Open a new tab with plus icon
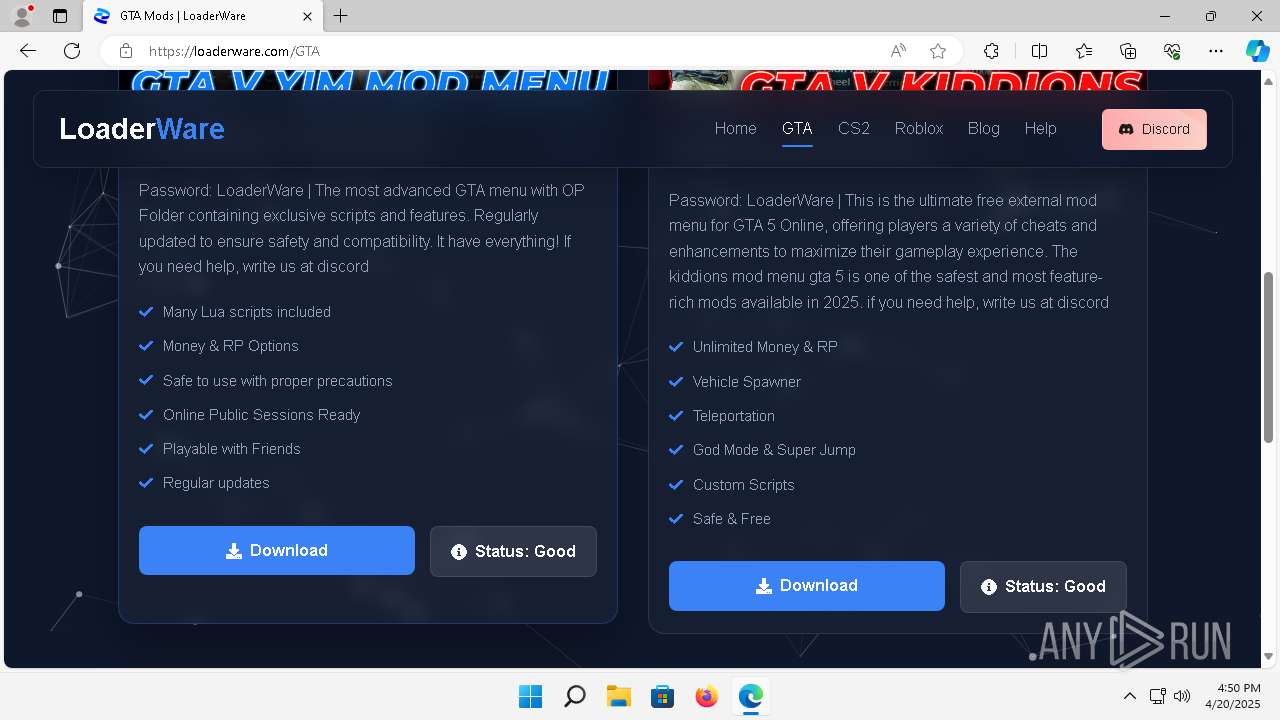1280x720 pixels. tap(341, 16)
